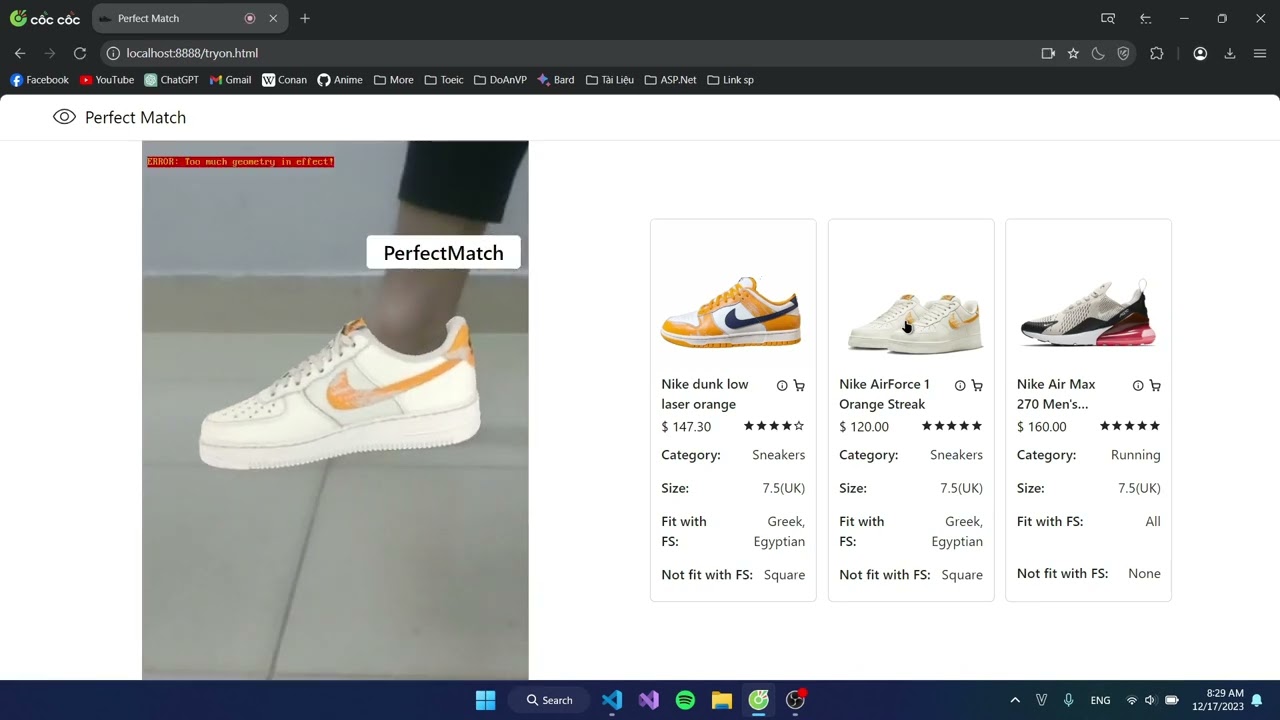Bookmark this page with the star icon
The width and height of the screenshot is (1280, 720).
tap(1073, 53)
